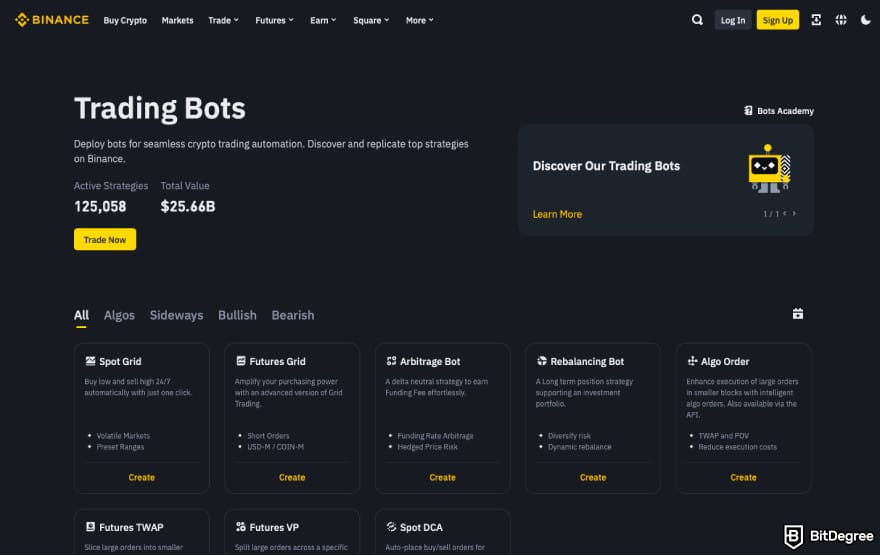
Task: Select the All tab
Action: click(x=81, y=315)
